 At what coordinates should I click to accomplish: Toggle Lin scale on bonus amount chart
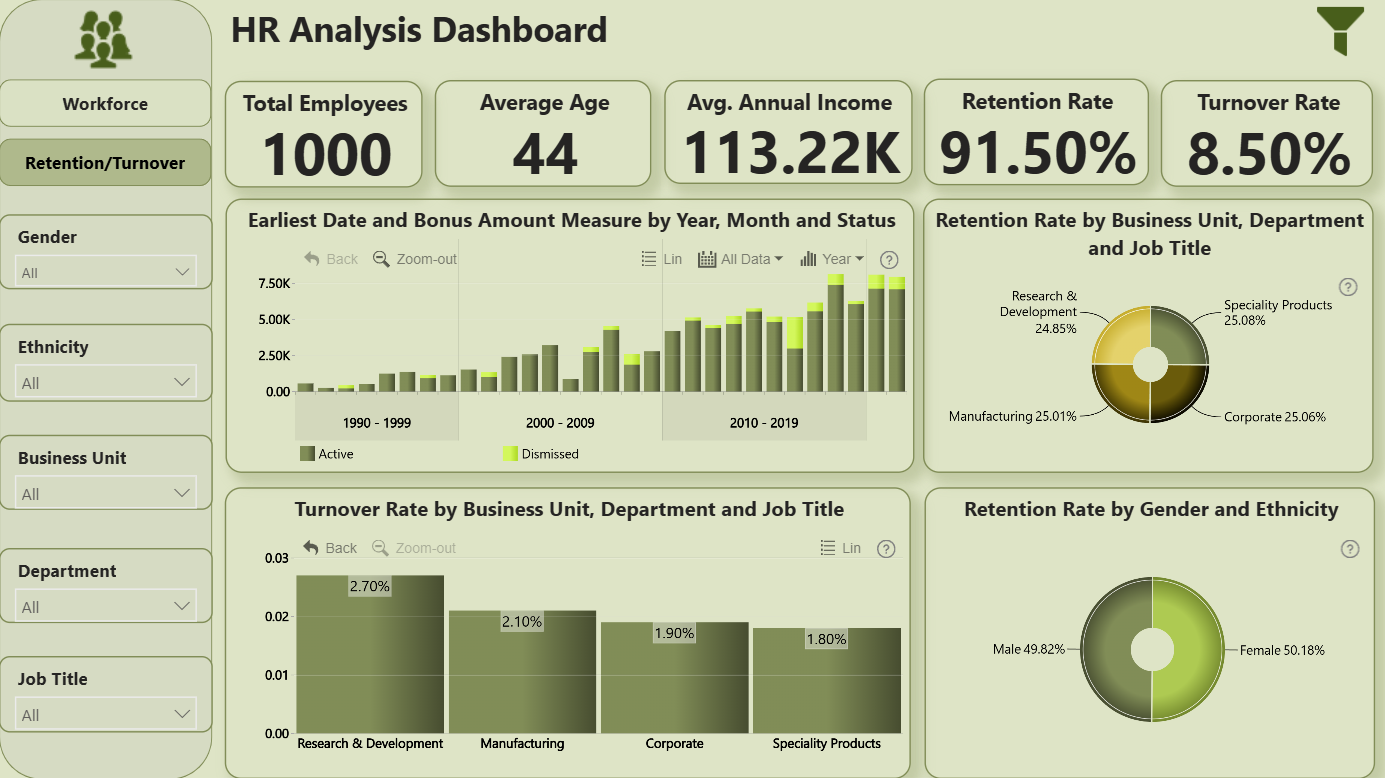tap(662, 259)
